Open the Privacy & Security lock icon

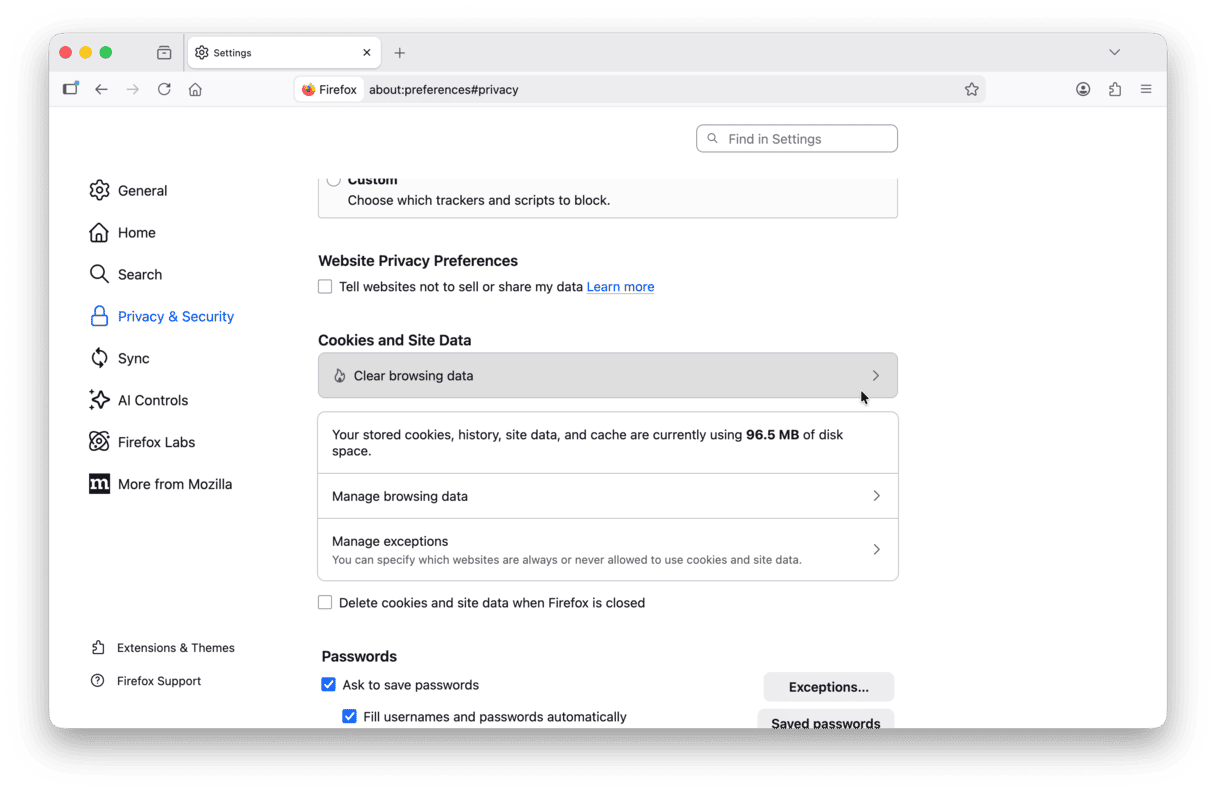coord(99,315)
